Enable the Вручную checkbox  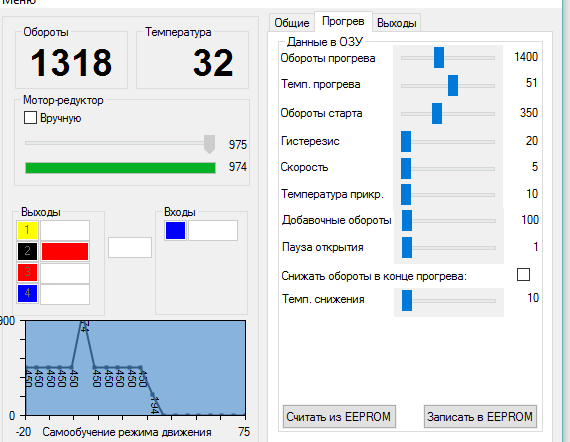[x=31, y=118]
